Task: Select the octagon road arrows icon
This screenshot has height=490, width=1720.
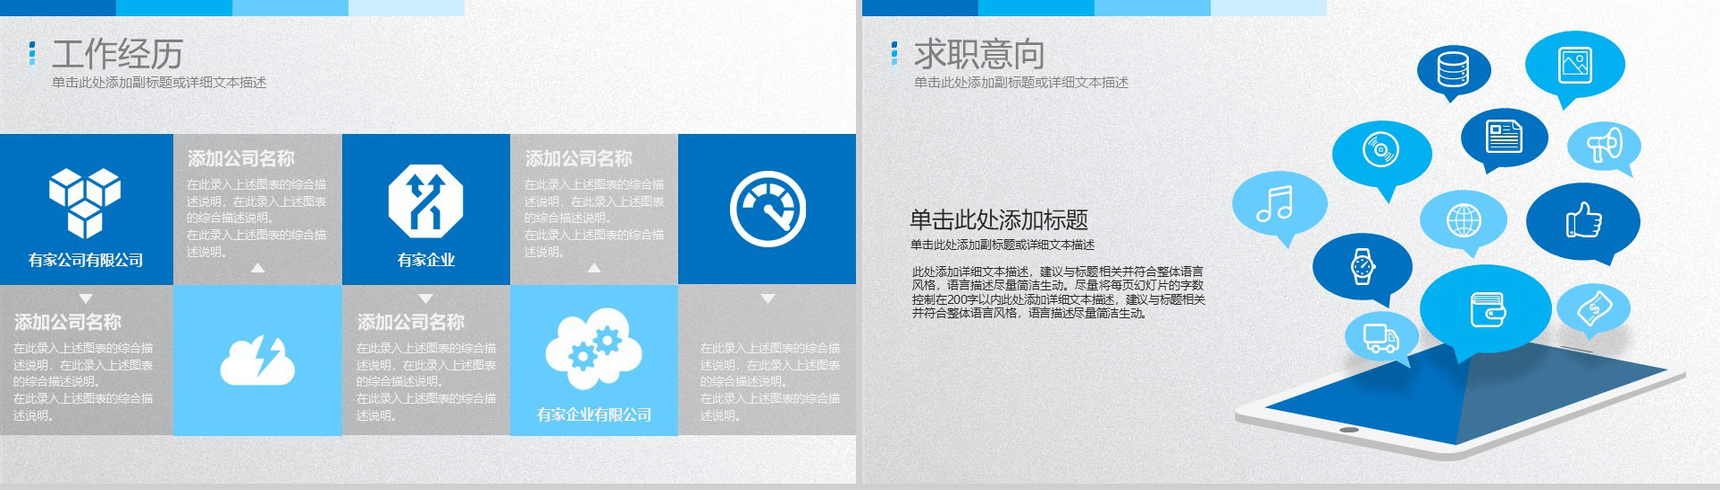Action: click(426, 200)
